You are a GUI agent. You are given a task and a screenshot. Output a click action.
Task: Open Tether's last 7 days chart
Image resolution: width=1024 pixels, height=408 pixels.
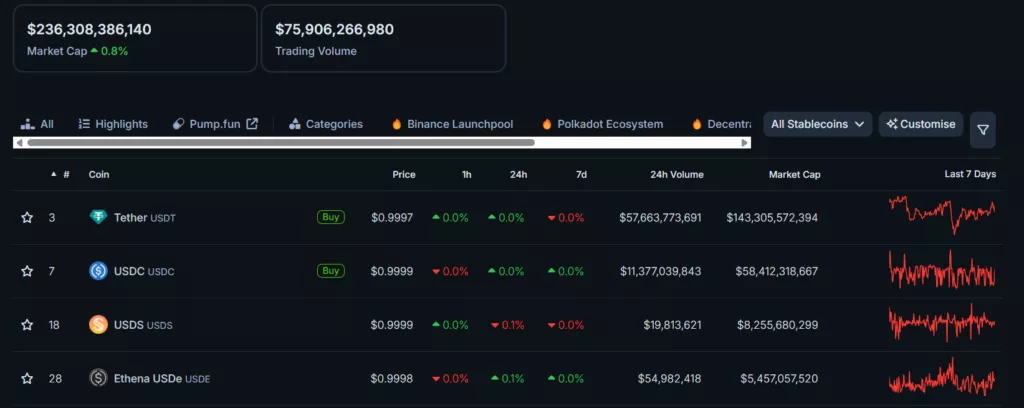[x=942, y=214]
